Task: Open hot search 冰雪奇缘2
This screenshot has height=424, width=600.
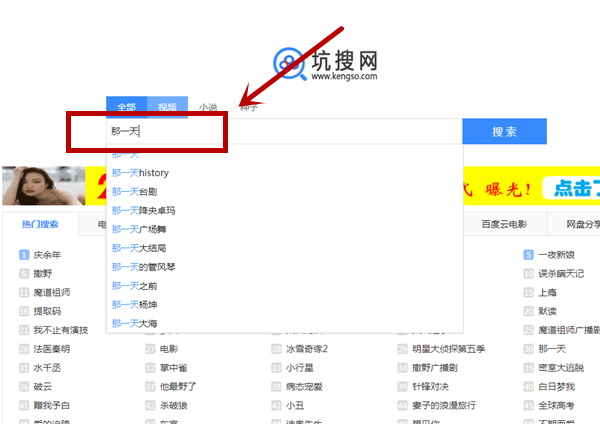Action: pyautogui.click(x=307, y=349)
